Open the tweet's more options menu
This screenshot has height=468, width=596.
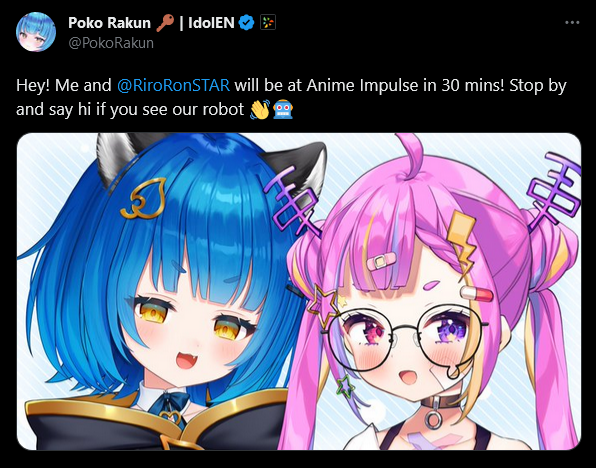[x=572, y=23]
